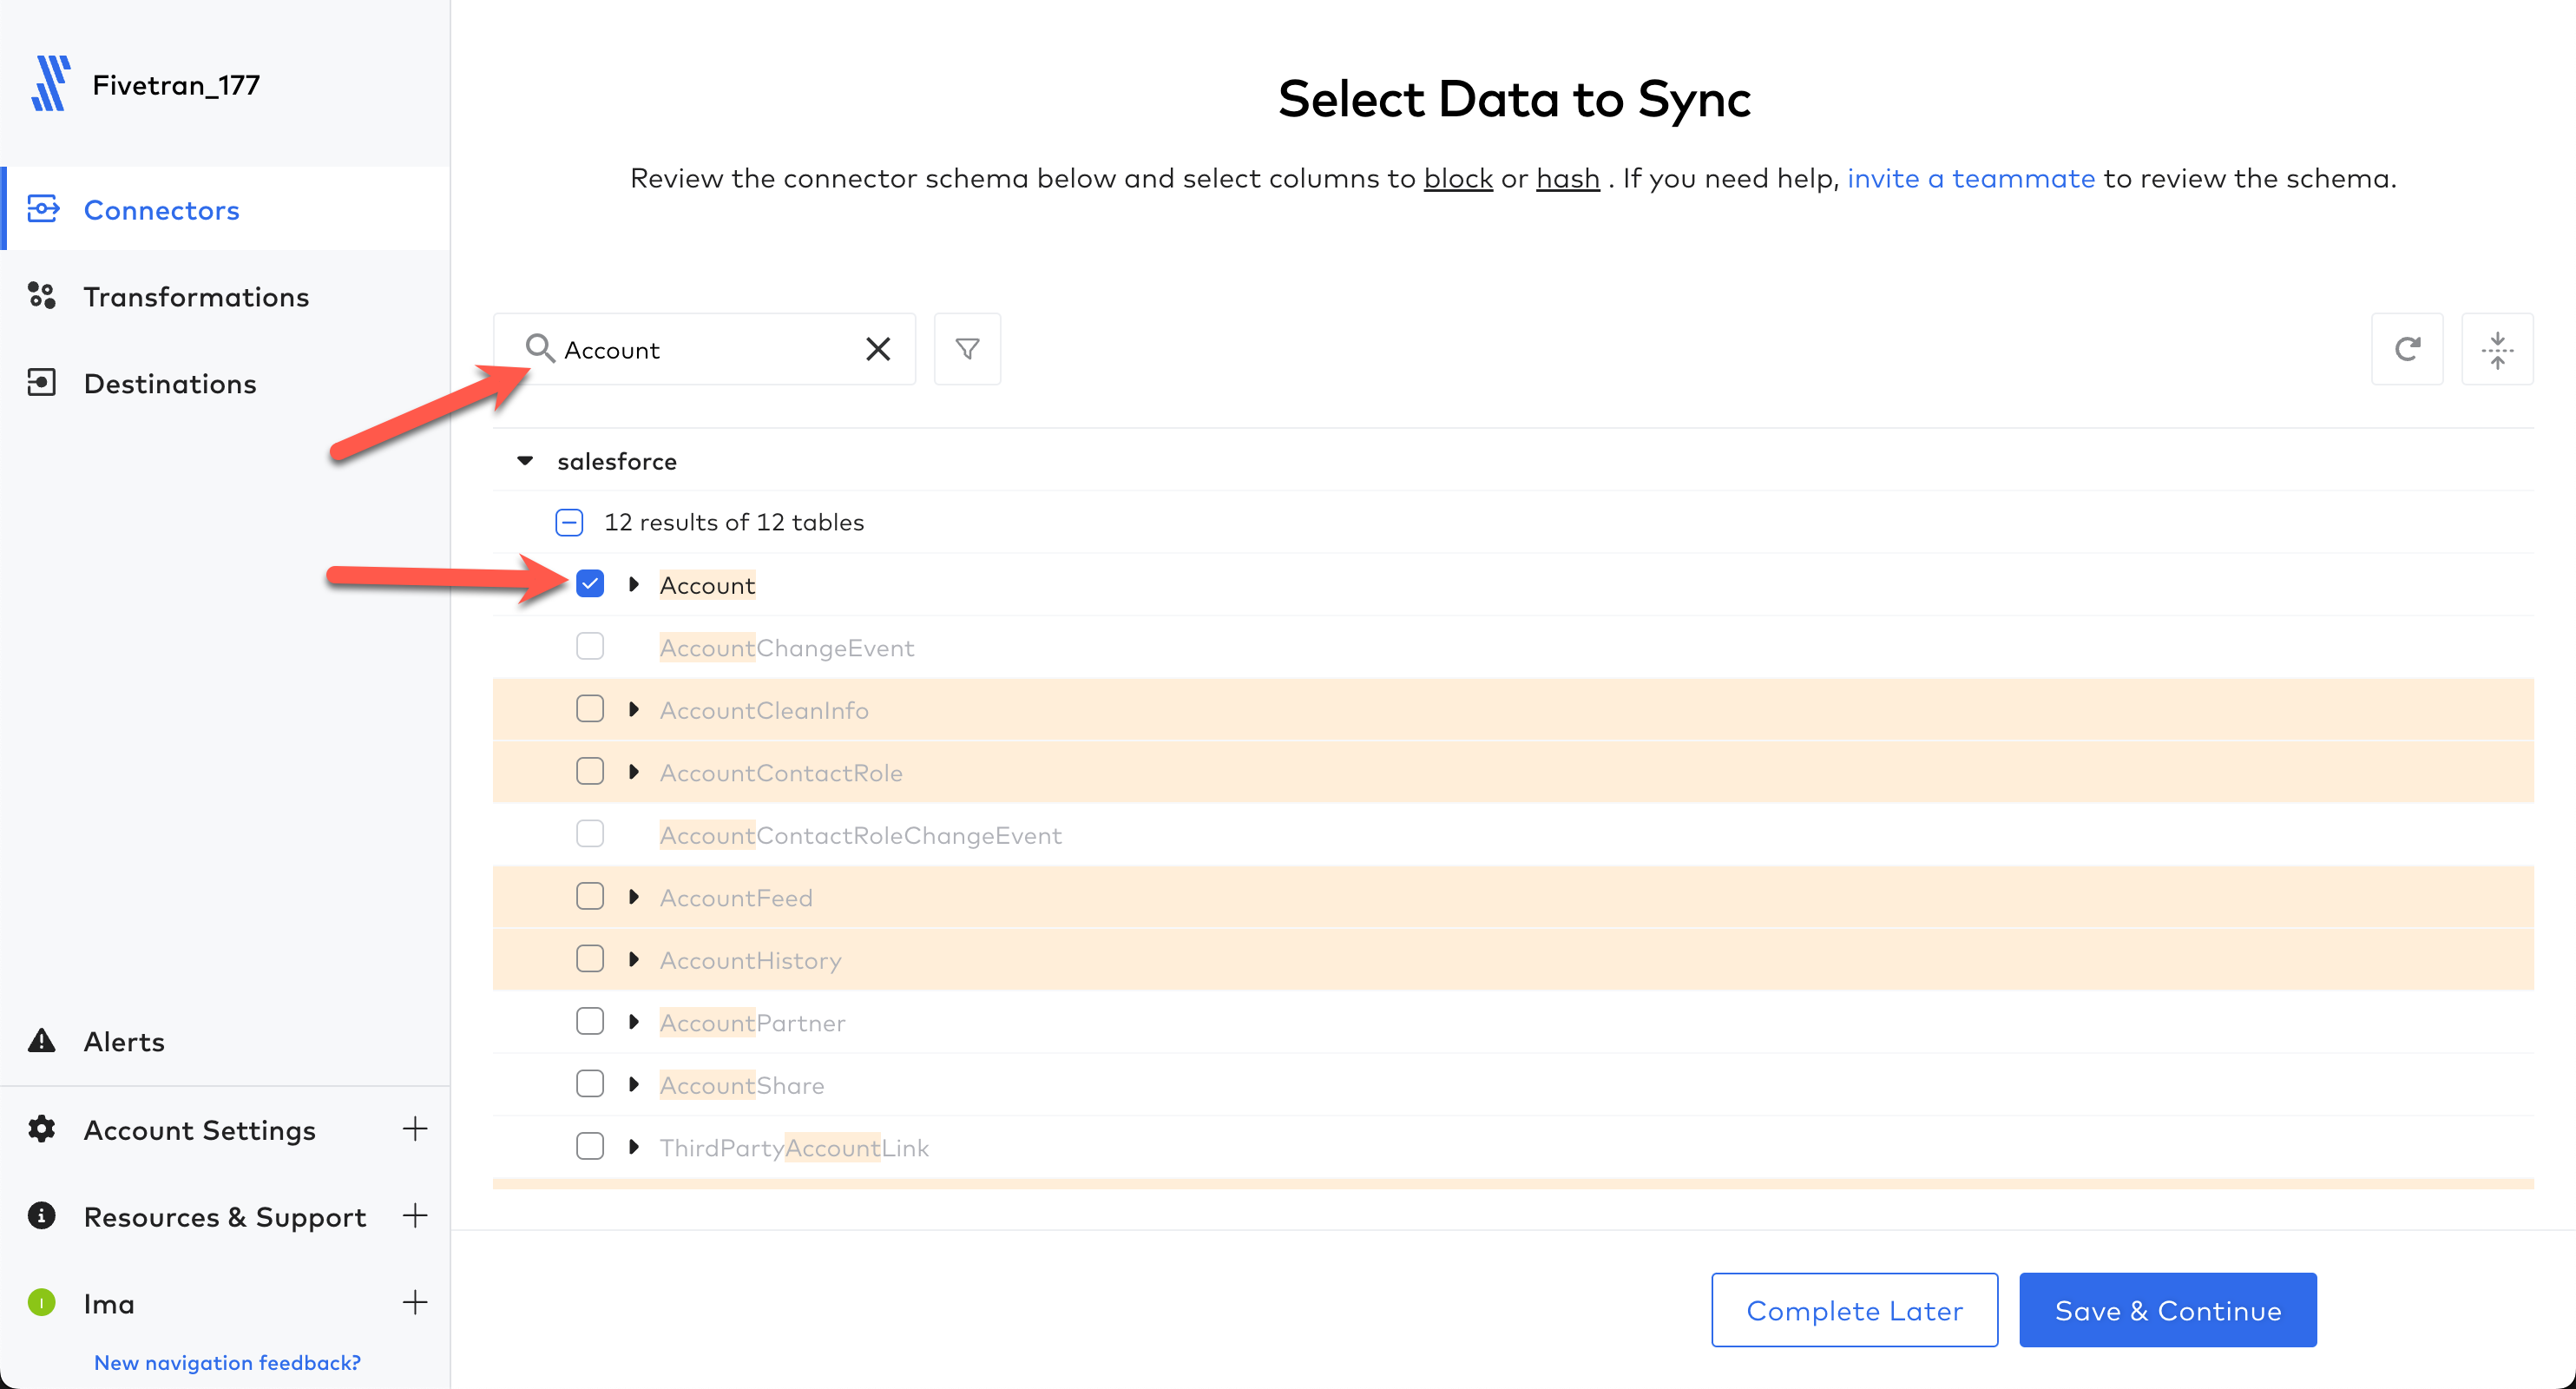Click the filter funnel icon

tap(966, 349)
